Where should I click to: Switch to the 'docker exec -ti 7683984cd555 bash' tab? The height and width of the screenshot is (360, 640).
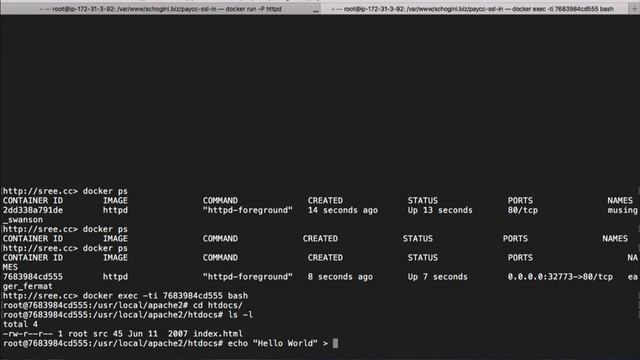coord(475,9)
